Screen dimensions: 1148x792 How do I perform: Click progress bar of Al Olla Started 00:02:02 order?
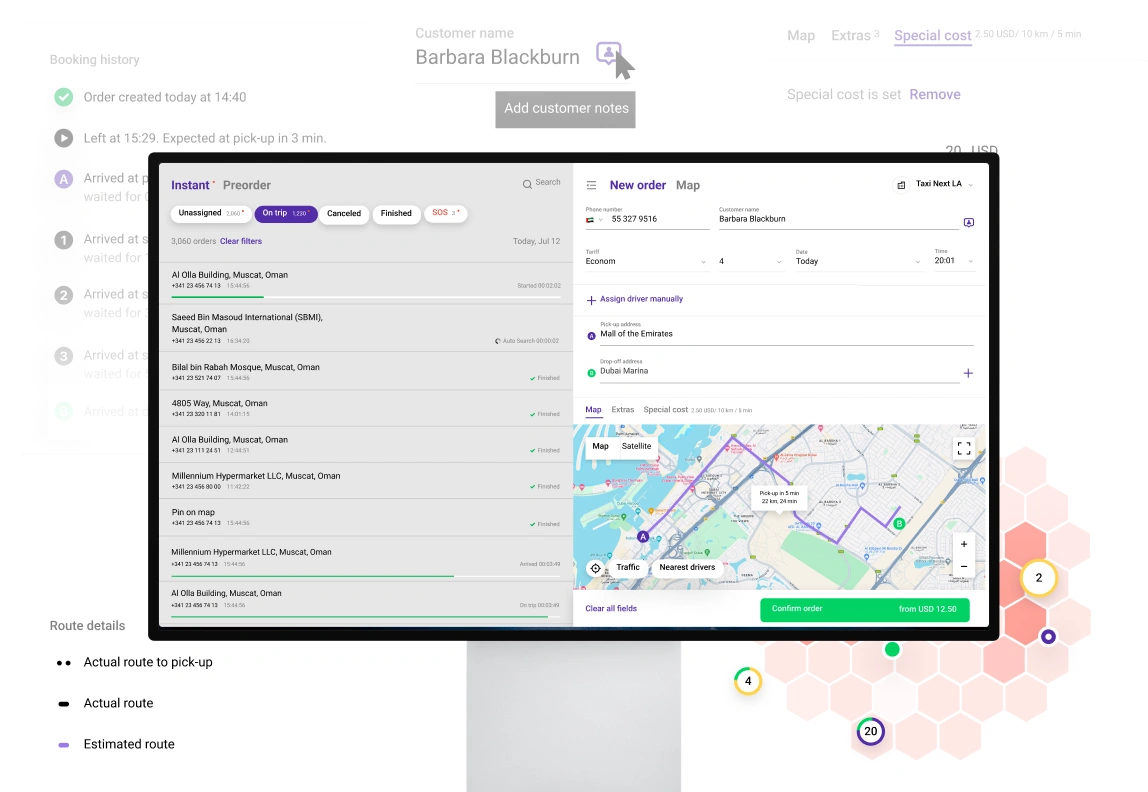coord(366,296)
